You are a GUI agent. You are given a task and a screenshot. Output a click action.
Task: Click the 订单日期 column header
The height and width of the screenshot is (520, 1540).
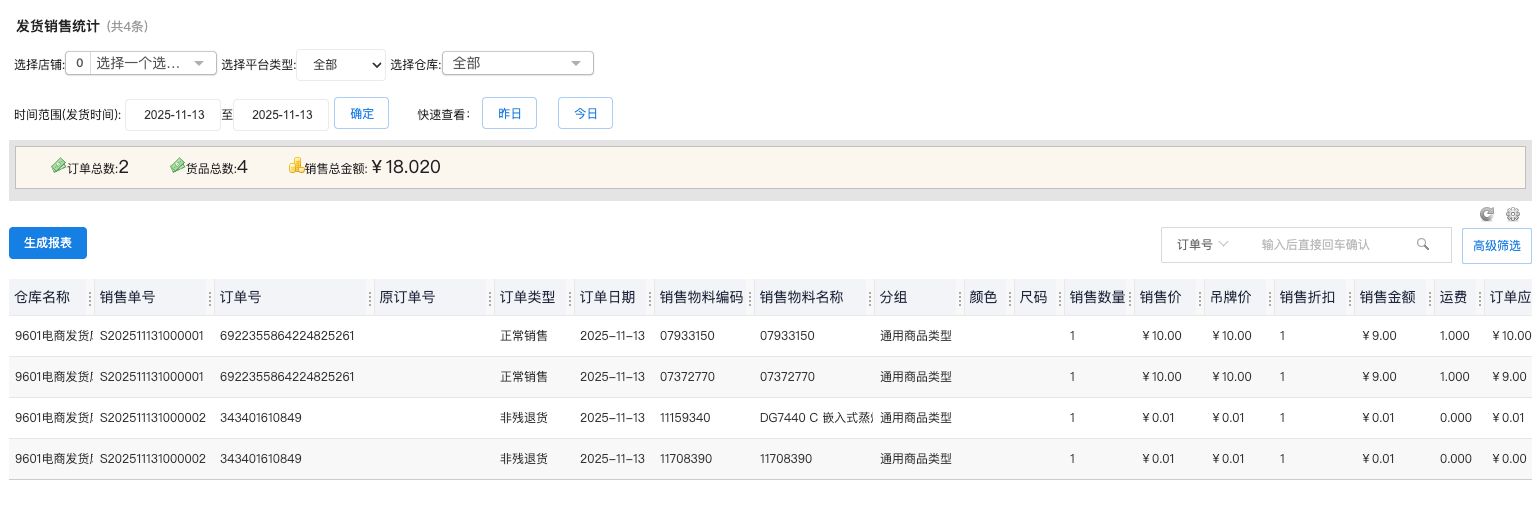click(607, 297)
